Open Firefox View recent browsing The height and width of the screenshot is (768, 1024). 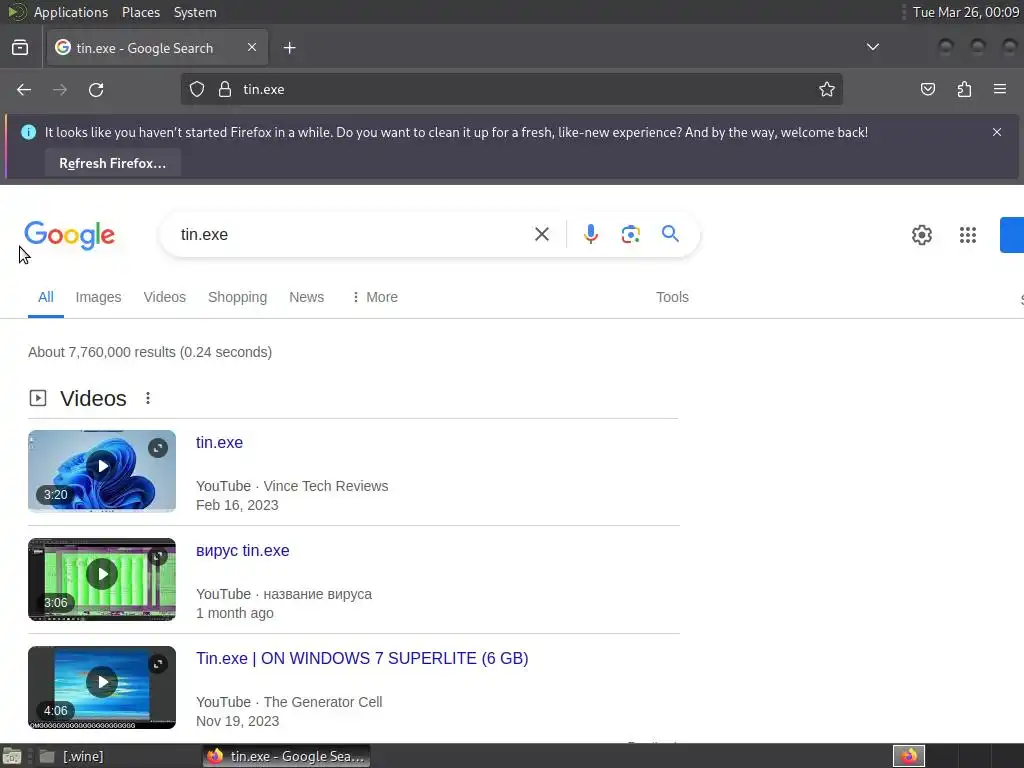coord(20,48)
